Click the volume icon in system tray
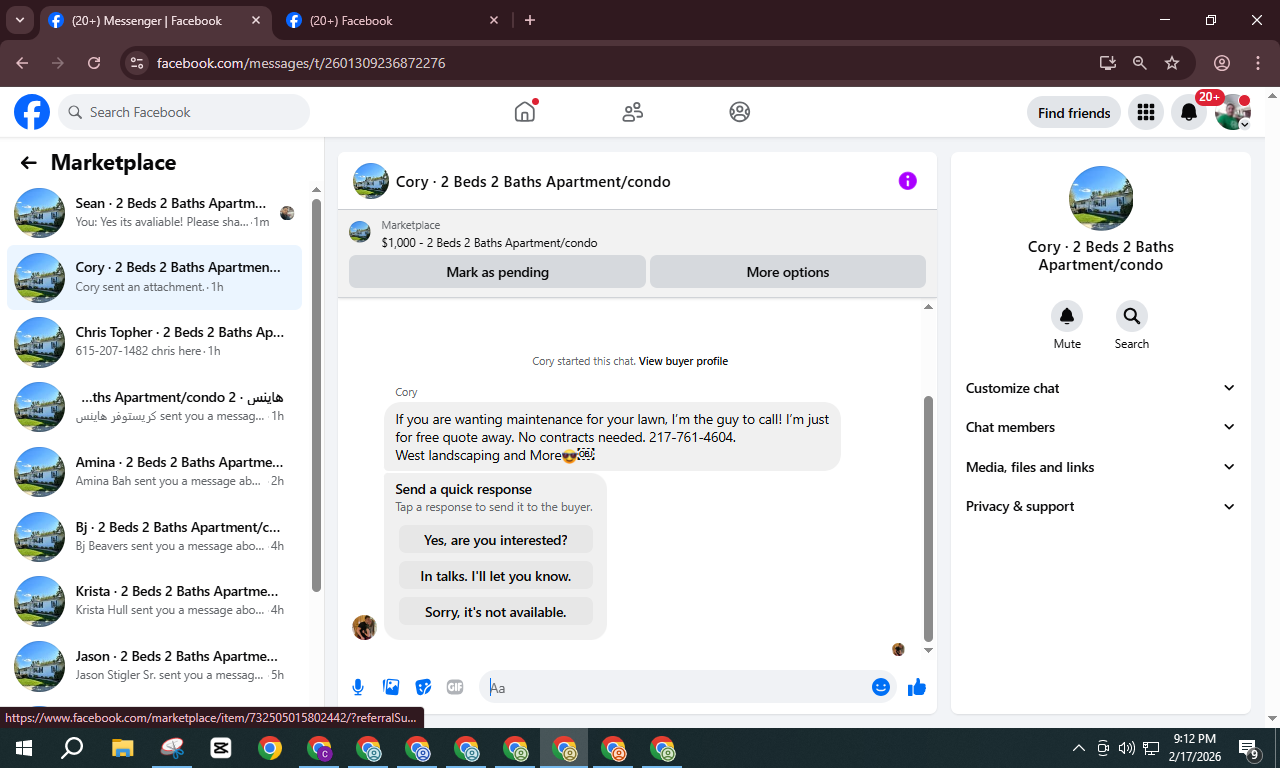 pos(1127,748)
